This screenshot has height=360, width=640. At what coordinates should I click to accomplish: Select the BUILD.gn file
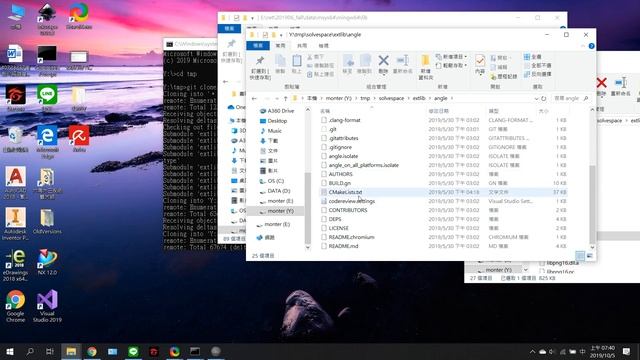[x=340, y=183]
